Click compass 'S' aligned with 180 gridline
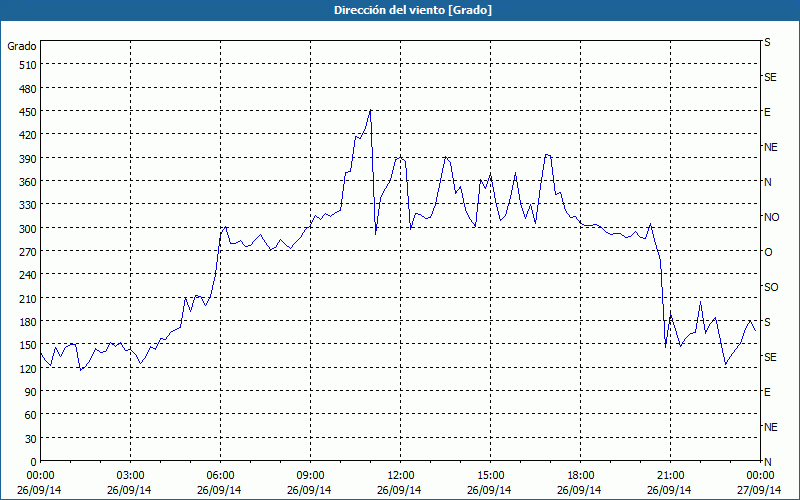Viewport: 800px width, 500px height. [767, 322]
